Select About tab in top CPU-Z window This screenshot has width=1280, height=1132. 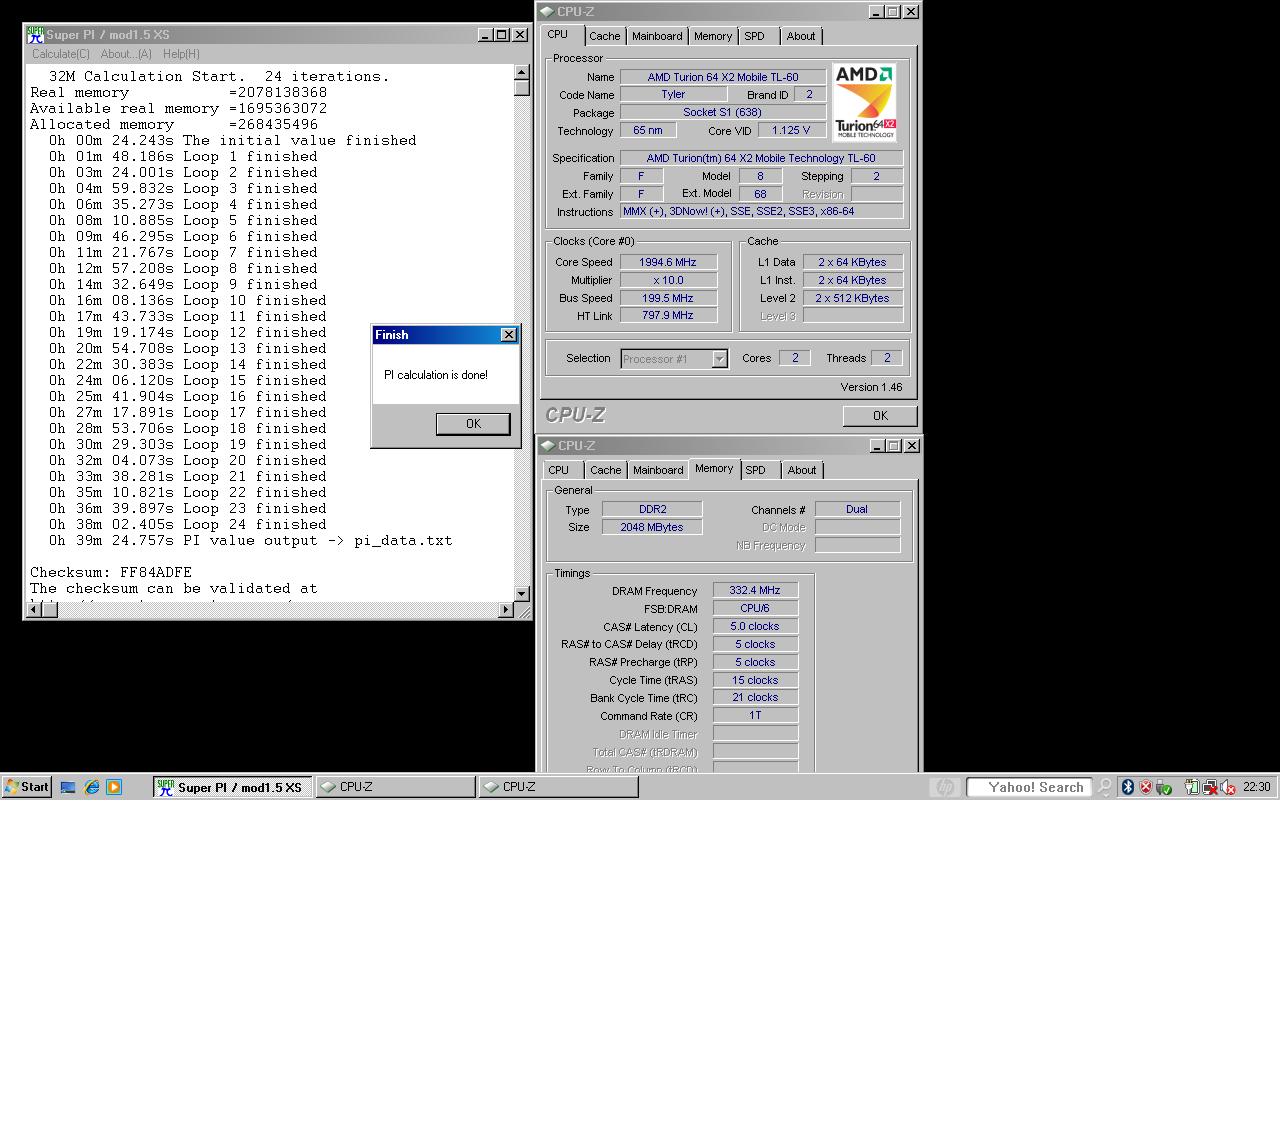801,36
